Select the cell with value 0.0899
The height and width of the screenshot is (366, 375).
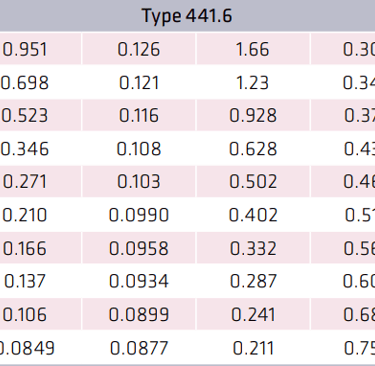(x=139, y=314)
